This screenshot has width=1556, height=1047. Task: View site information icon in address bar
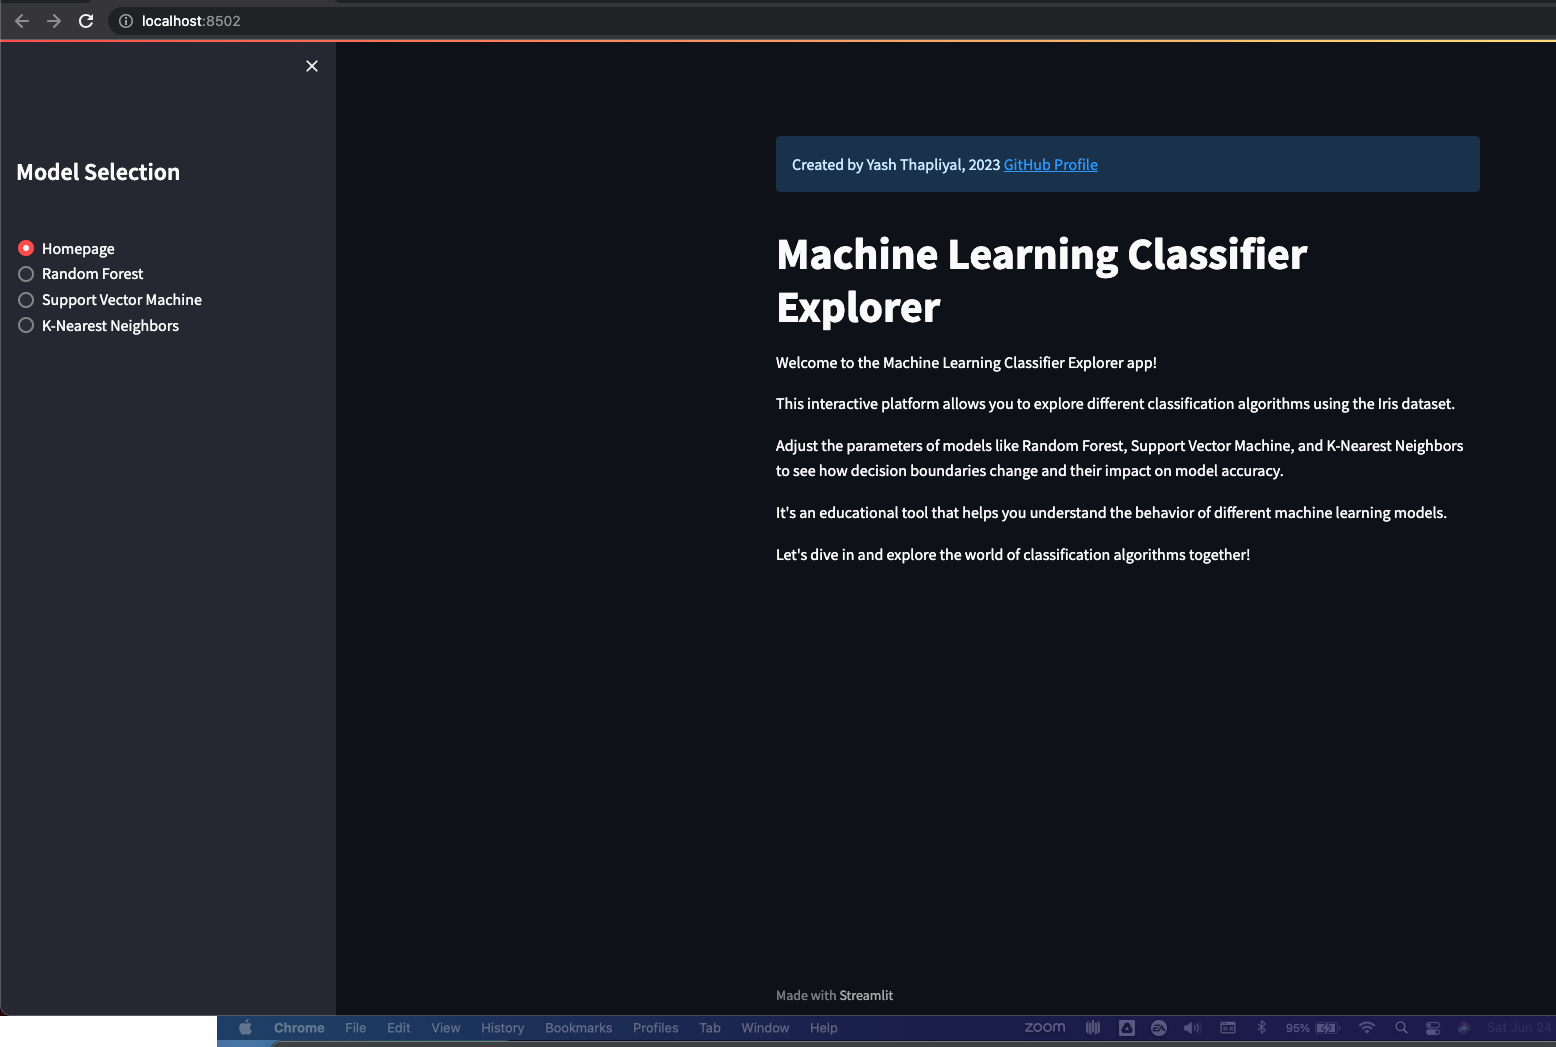(126, 21)
